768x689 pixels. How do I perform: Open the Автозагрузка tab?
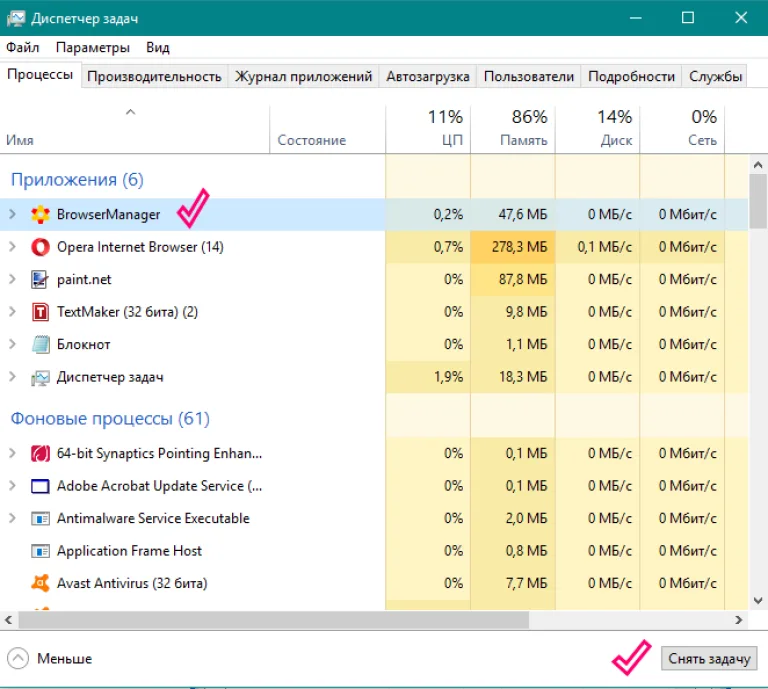point(428,76)
